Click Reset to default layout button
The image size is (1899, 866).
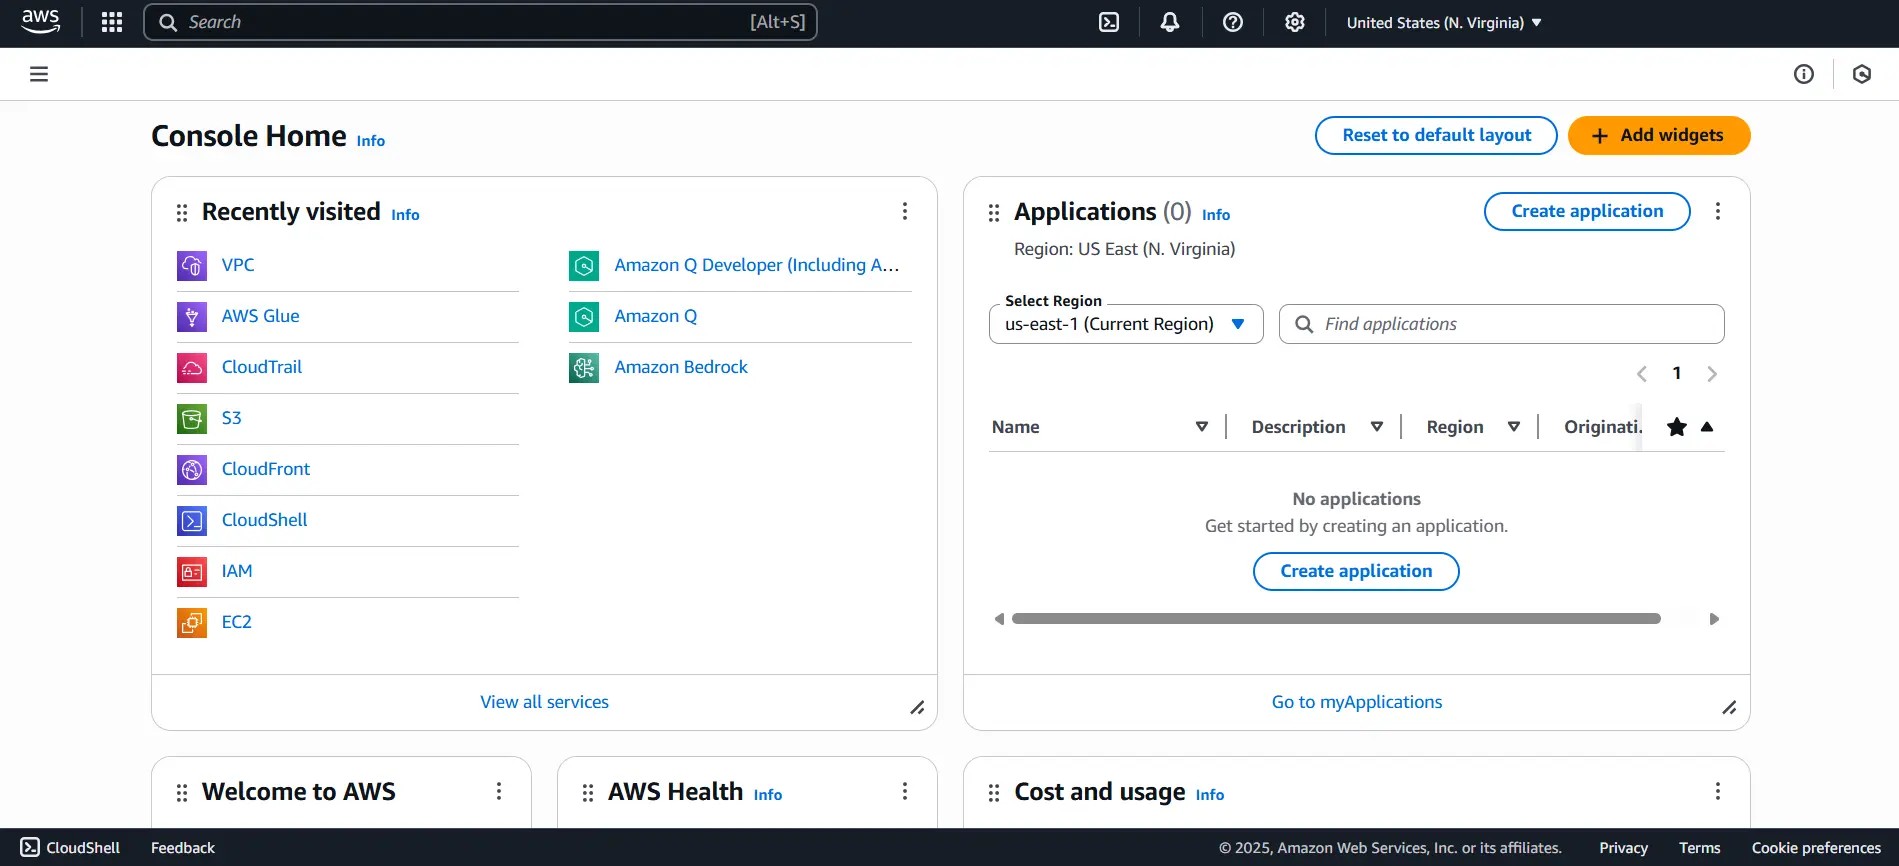pyautogui.click(x=1435, y=135)
